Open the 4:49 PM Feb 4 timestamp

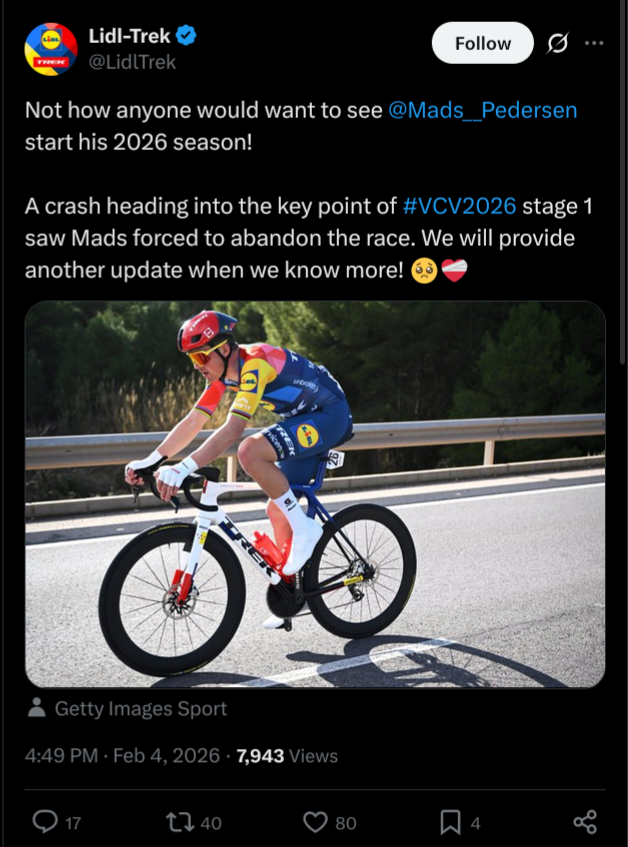tap(122, 756)
